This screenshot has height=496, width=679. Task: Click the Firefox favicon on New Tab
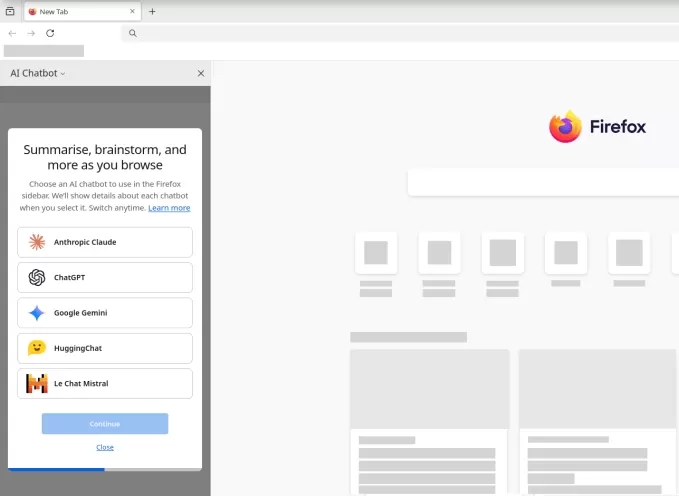point(32,12)
